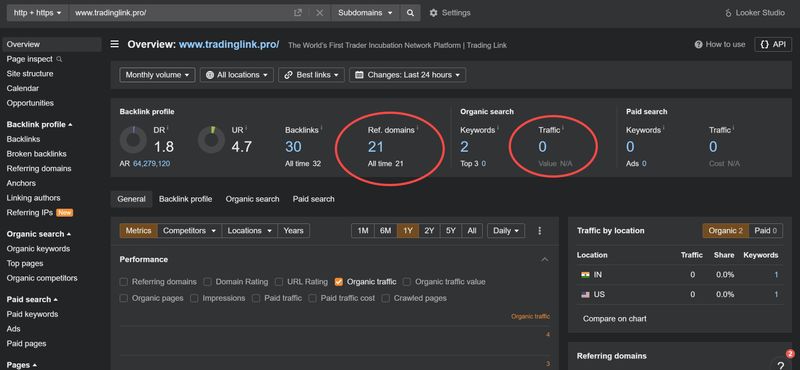The image size is (800, 370).
Task: Click the www.tradinglink.pro/ title link
Action: pos(229,44)
